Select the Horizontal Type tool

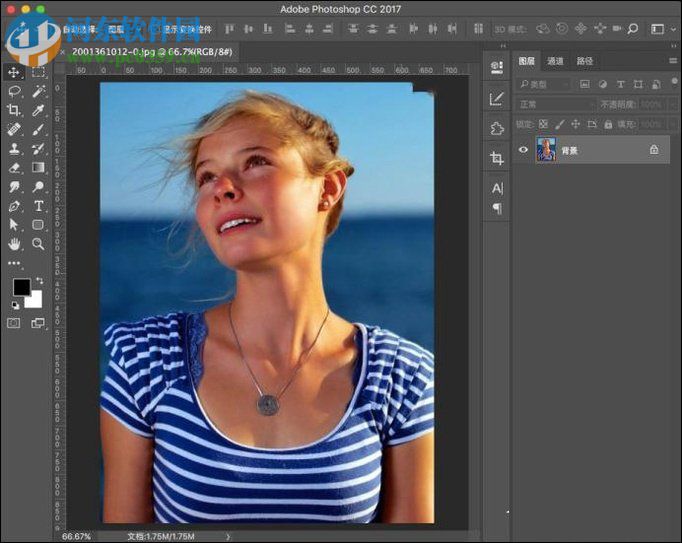tap(38, 206)
